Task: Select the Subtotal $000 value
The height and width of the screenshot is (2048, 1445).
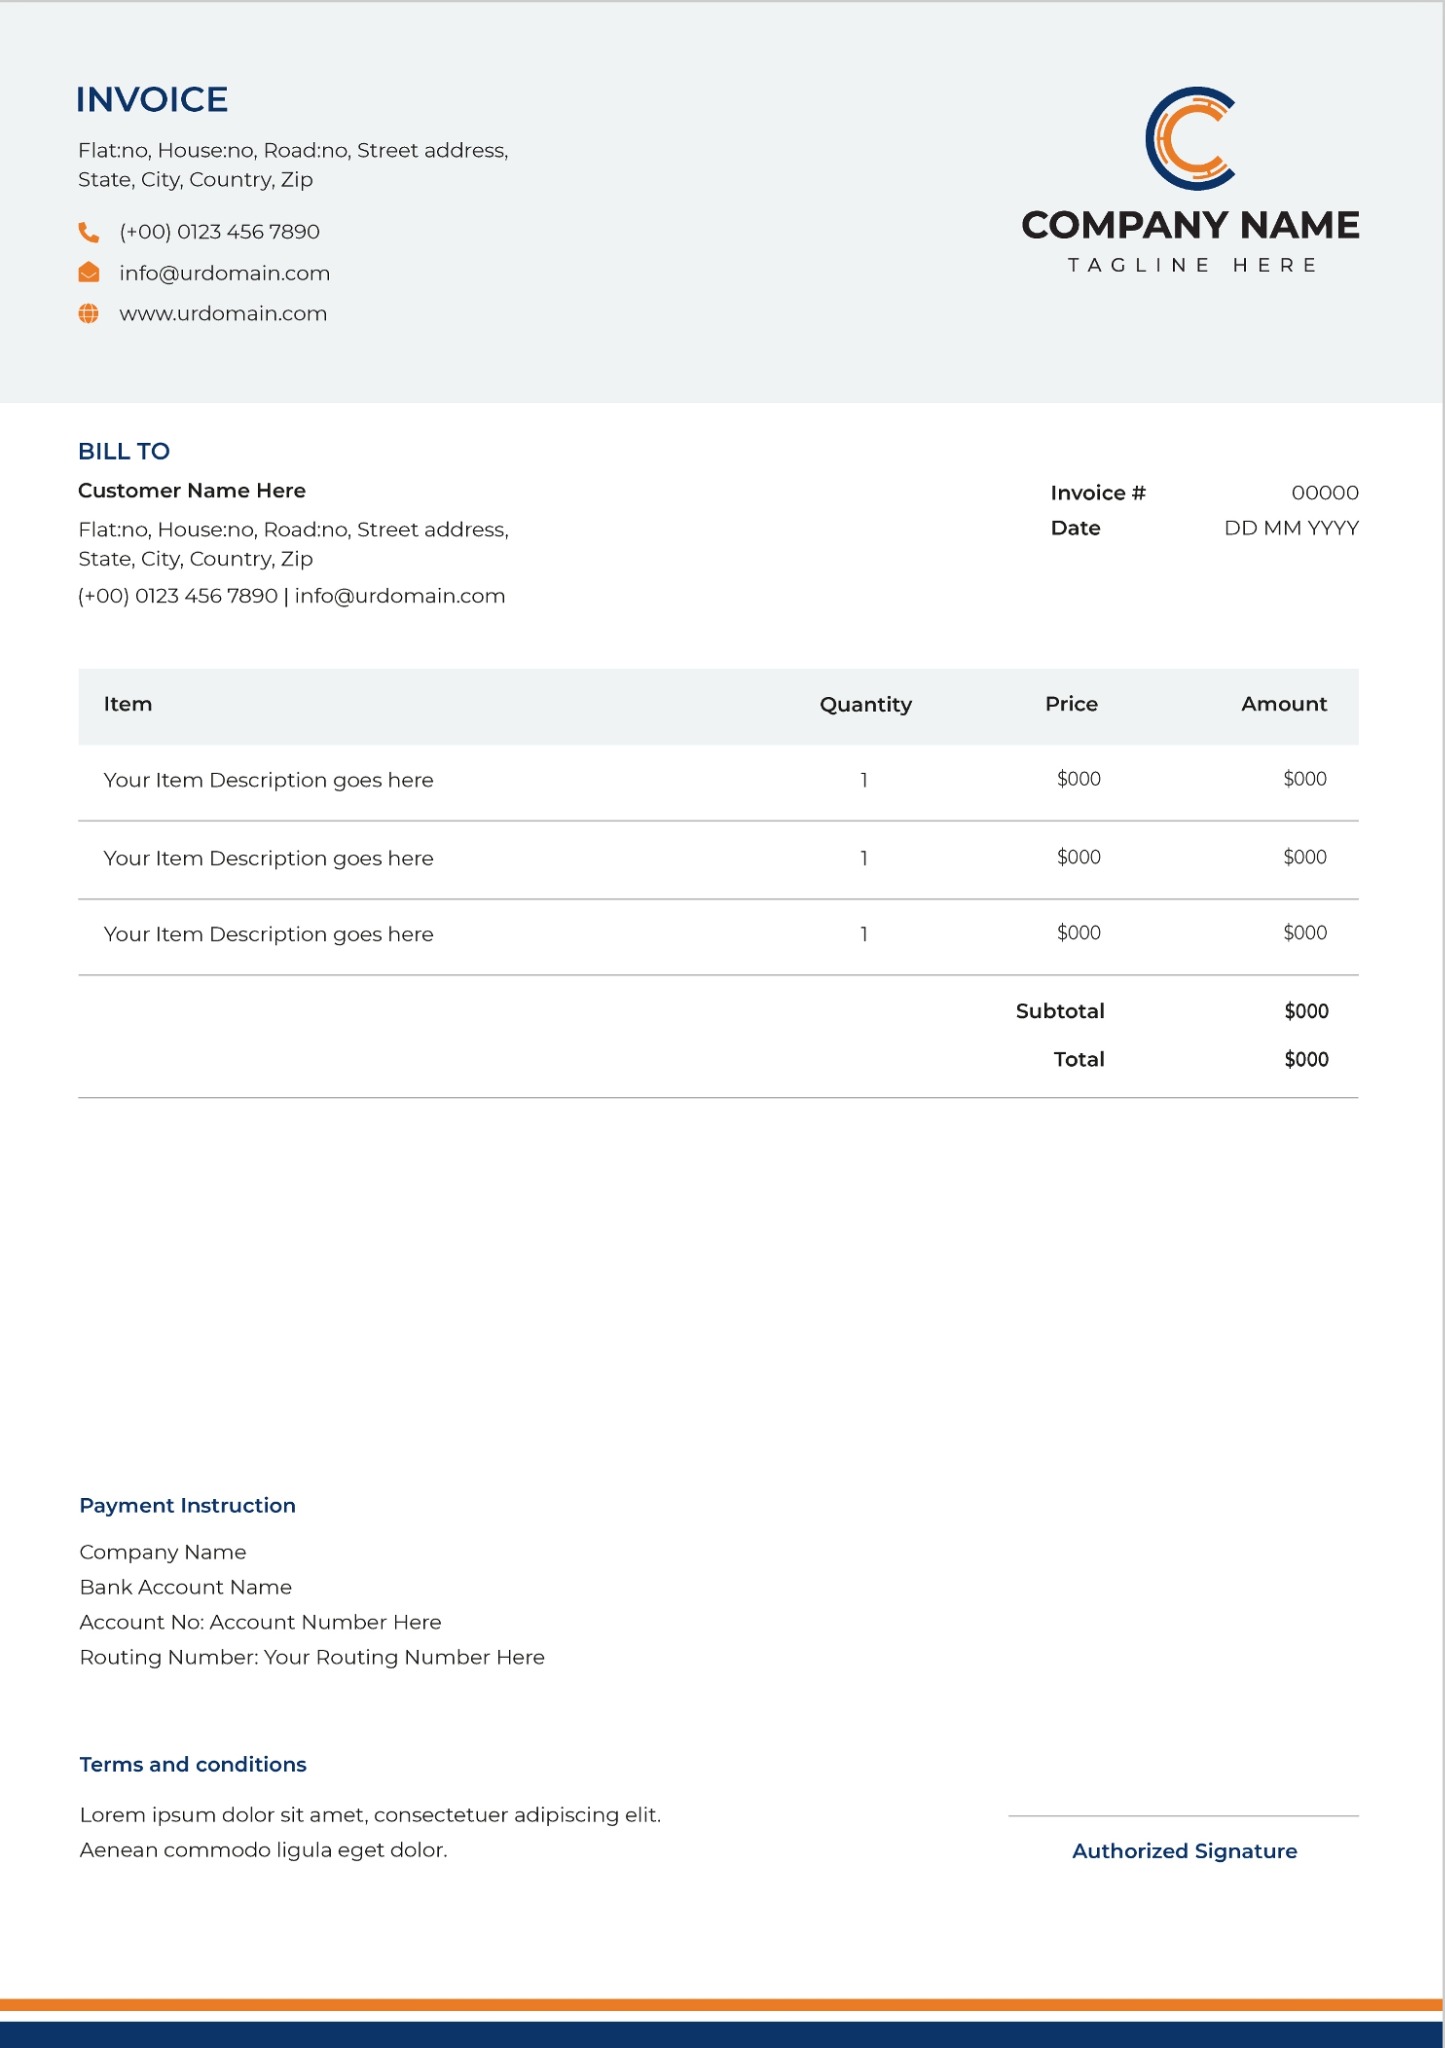Action: [x=1306, y=1011]
